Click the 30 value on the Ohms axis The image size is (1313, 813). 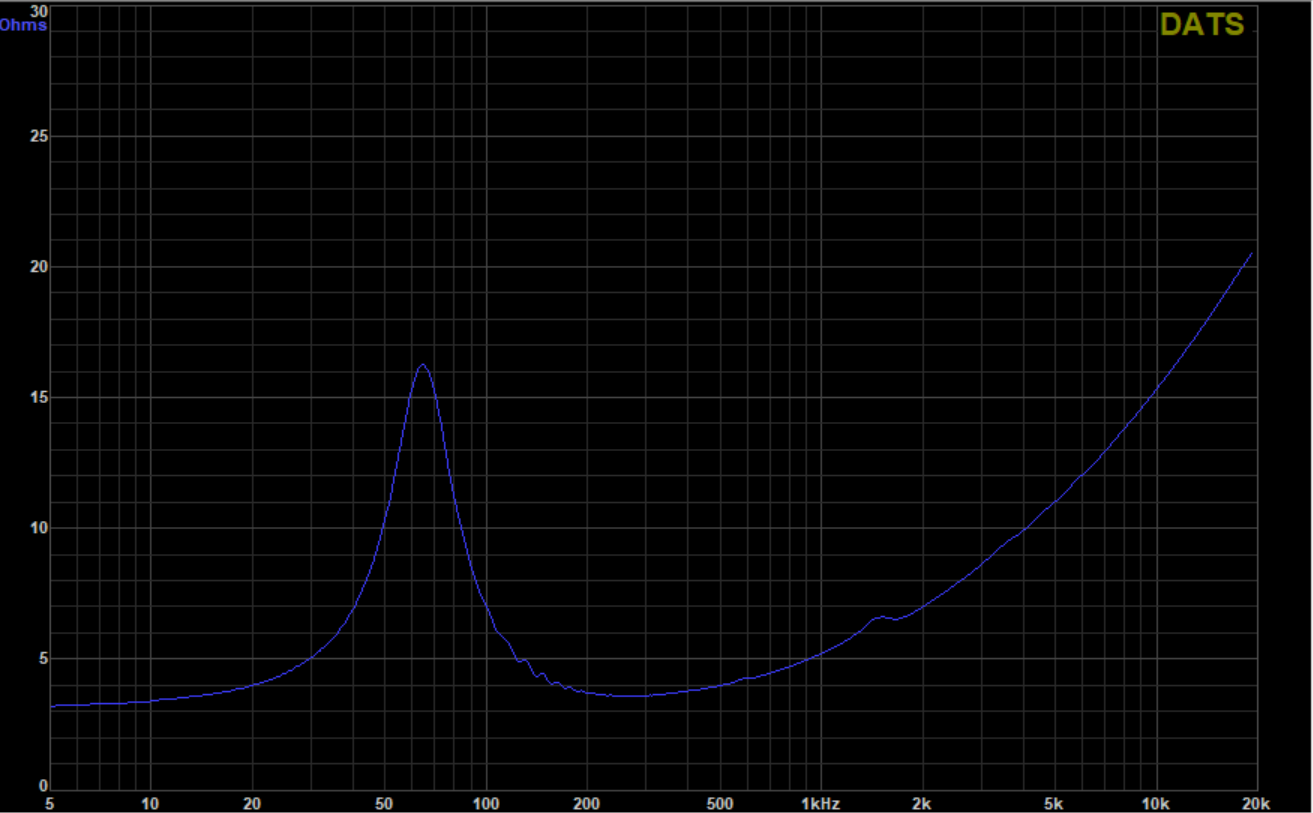click(38, 8)
